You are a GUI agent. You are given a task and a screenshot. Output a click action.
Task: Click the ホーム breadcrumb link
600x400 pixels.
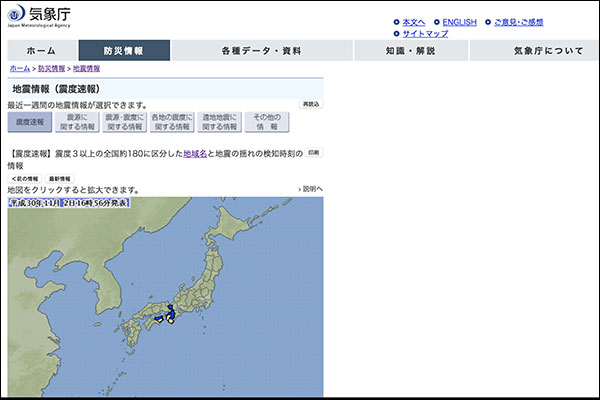click(x=19, y=69)
